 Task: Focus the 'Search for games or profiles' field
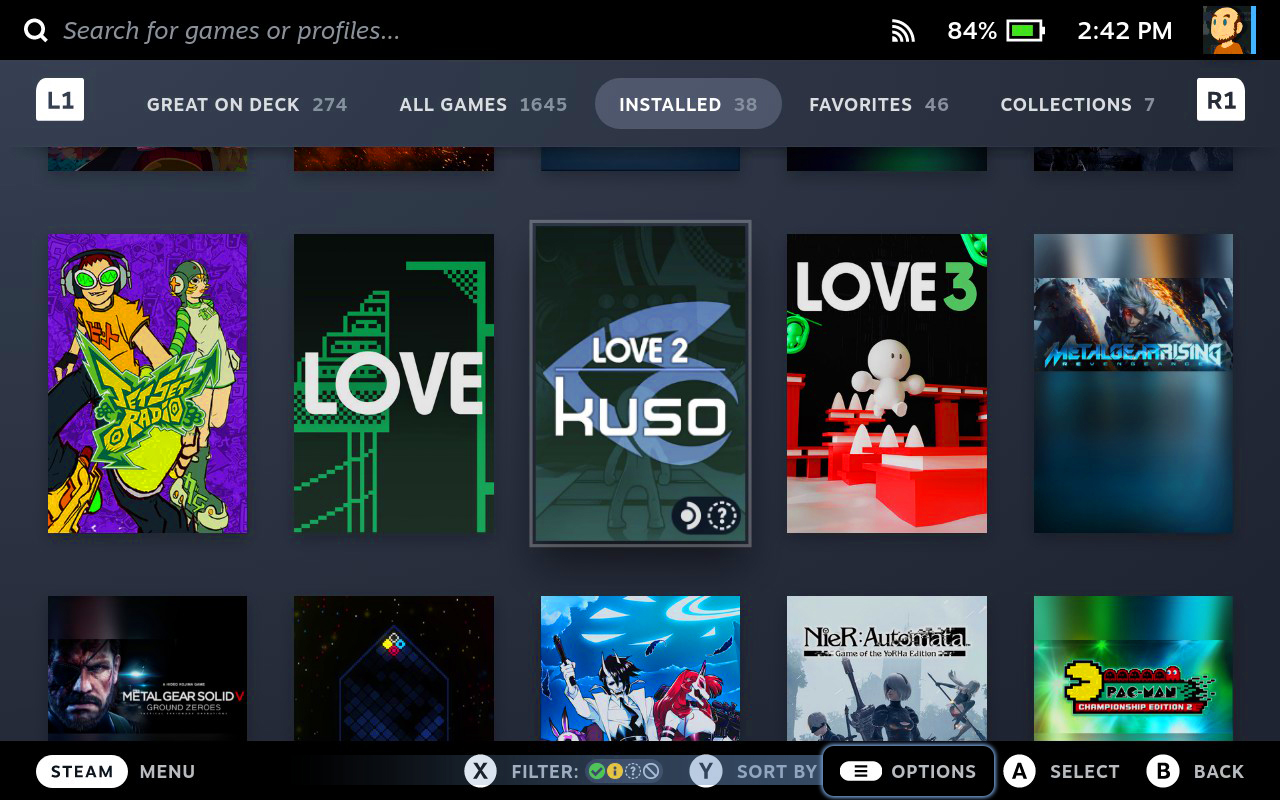click(232, 31)
